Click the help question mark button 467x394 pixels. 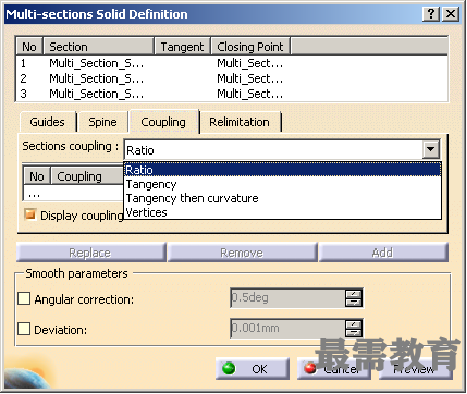(x=431, y=14)
